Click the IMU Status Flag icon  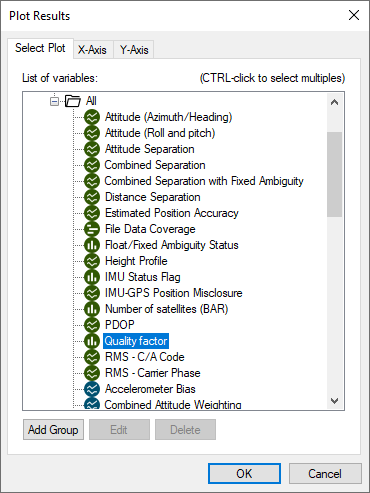tap(92, 277)
